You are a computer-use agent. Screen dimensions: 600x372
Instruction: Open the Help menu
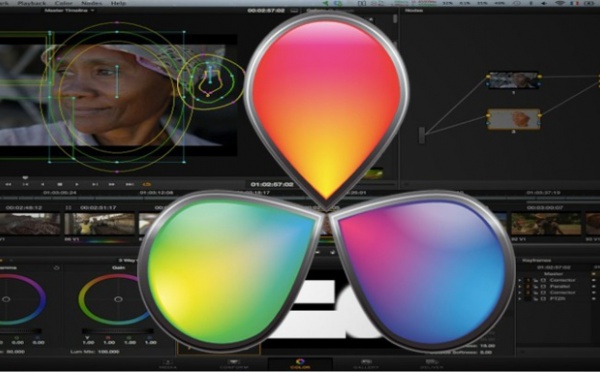tap(118, 3)
